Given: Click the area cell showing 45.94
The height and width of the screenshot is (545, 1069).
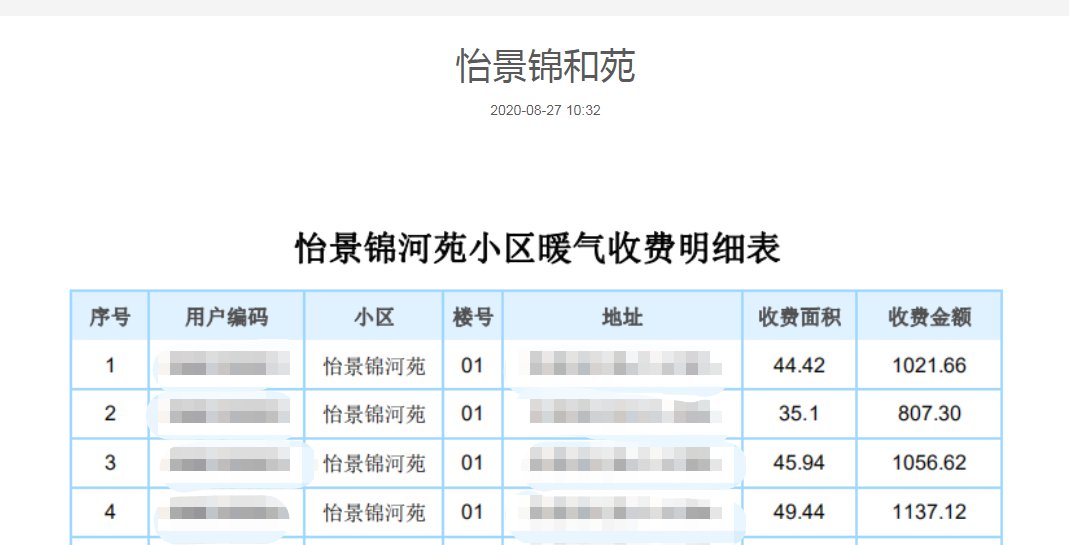Looking at the screenshot, I should (x=799, y=463).
